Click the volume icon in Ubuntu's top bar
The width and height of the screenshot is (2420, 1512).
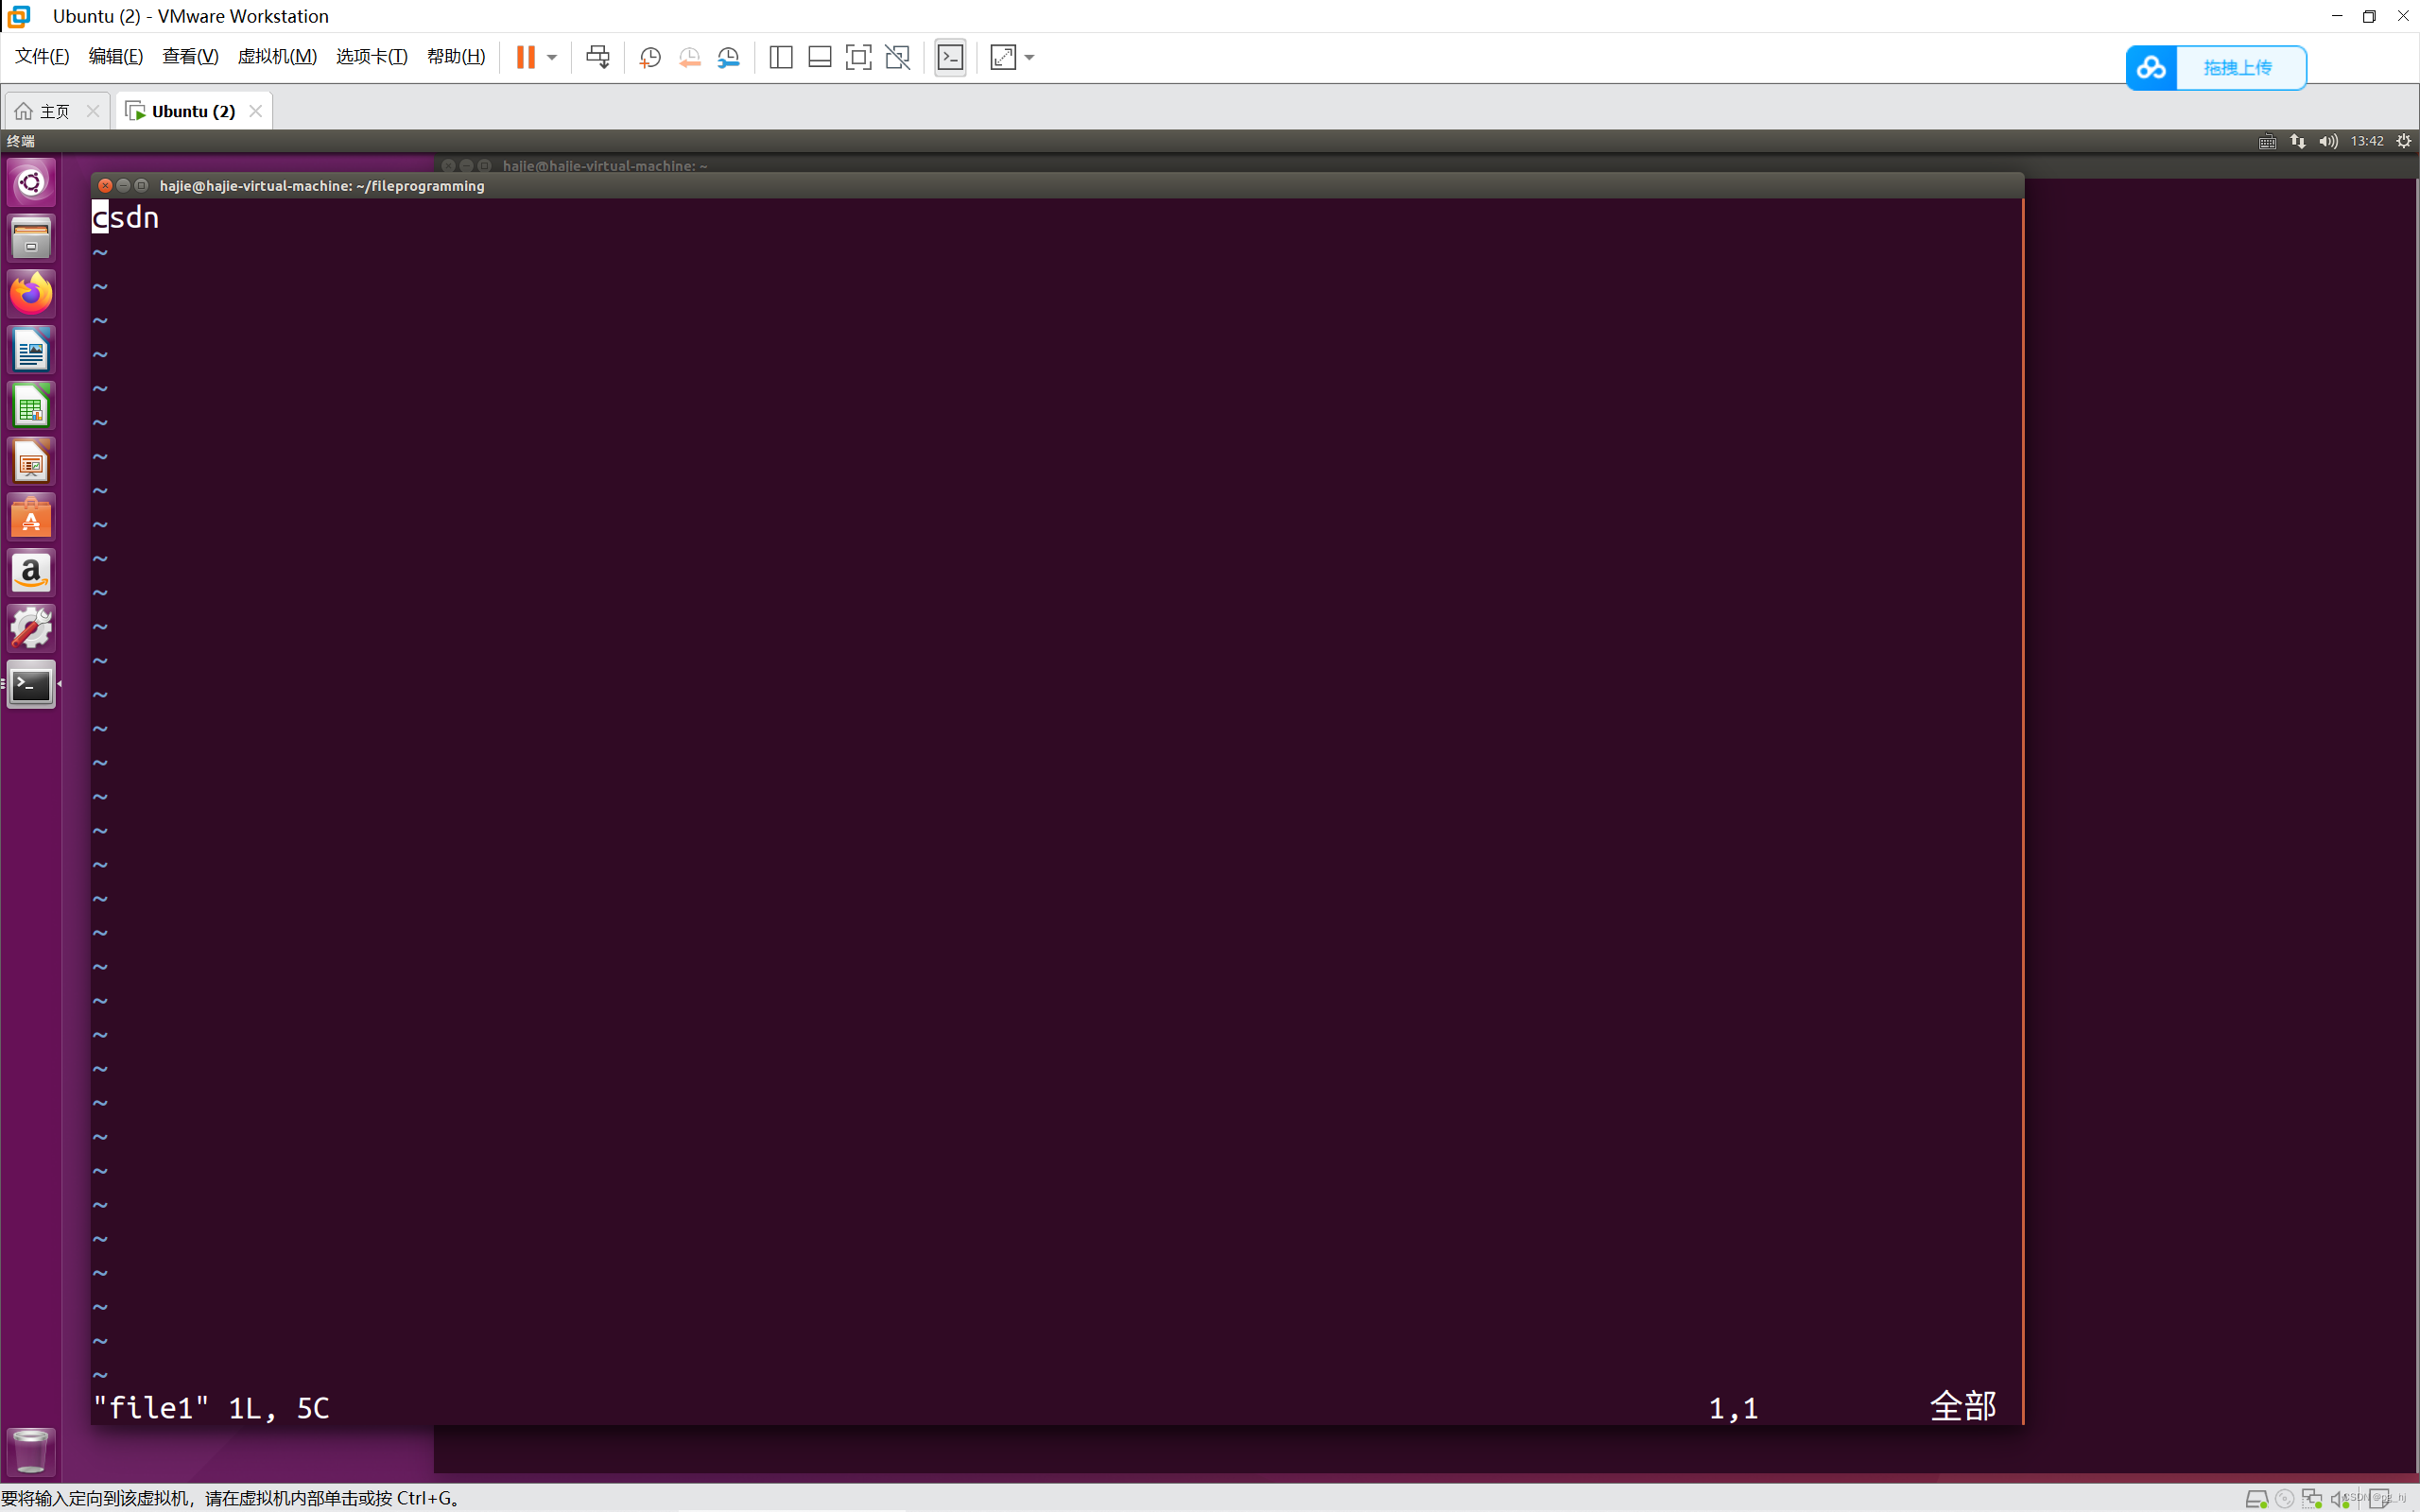pos(2327,141)
